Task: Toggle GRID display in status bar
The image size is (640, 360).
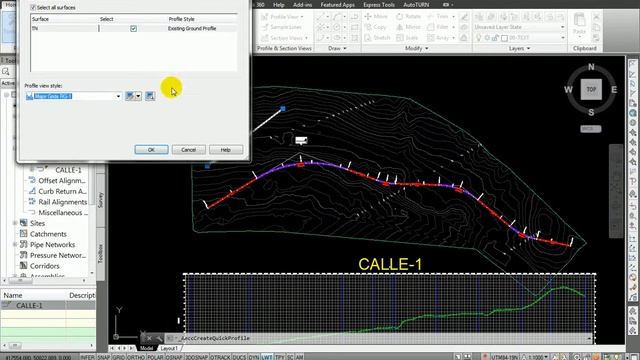Action: coord(119,357)
